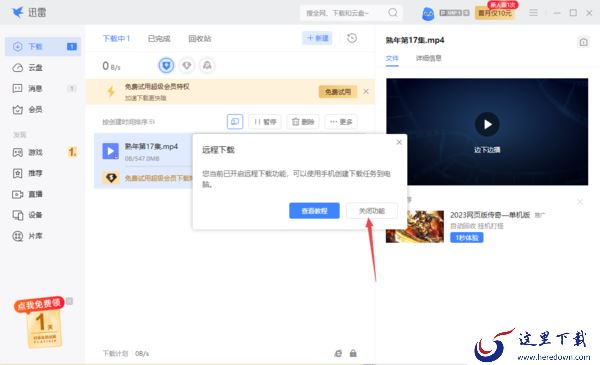Click the remote download icon beside 暂停
Viewport: 600px width, 365px height.
tap(235, 122)
